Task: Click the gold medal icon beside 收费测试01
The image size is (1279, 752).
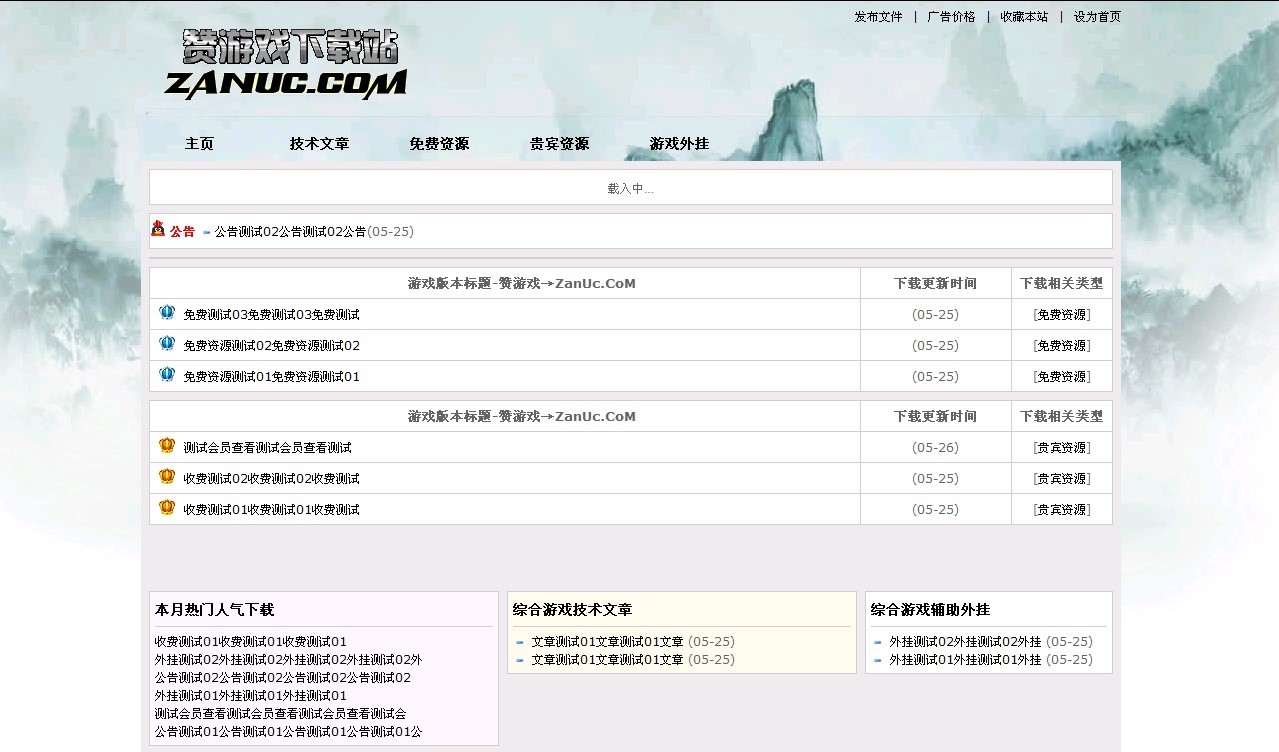Action: click(x=167, y=508)
